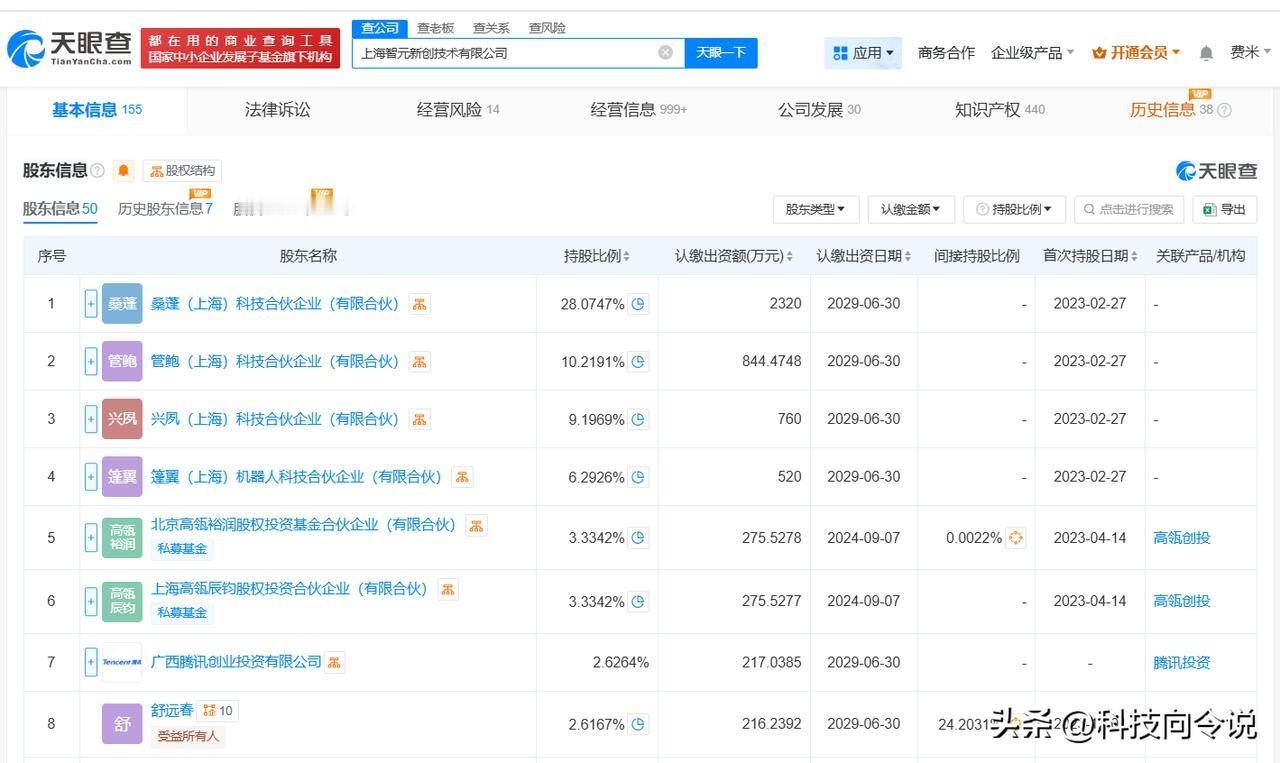Switch to the 法律诉讼 tab

278,110
